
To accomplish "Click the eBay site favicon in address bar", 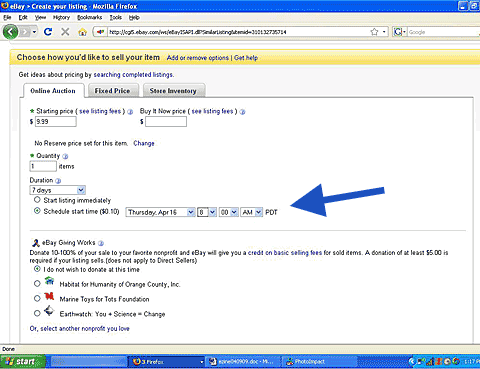I will tap(100, 32).
